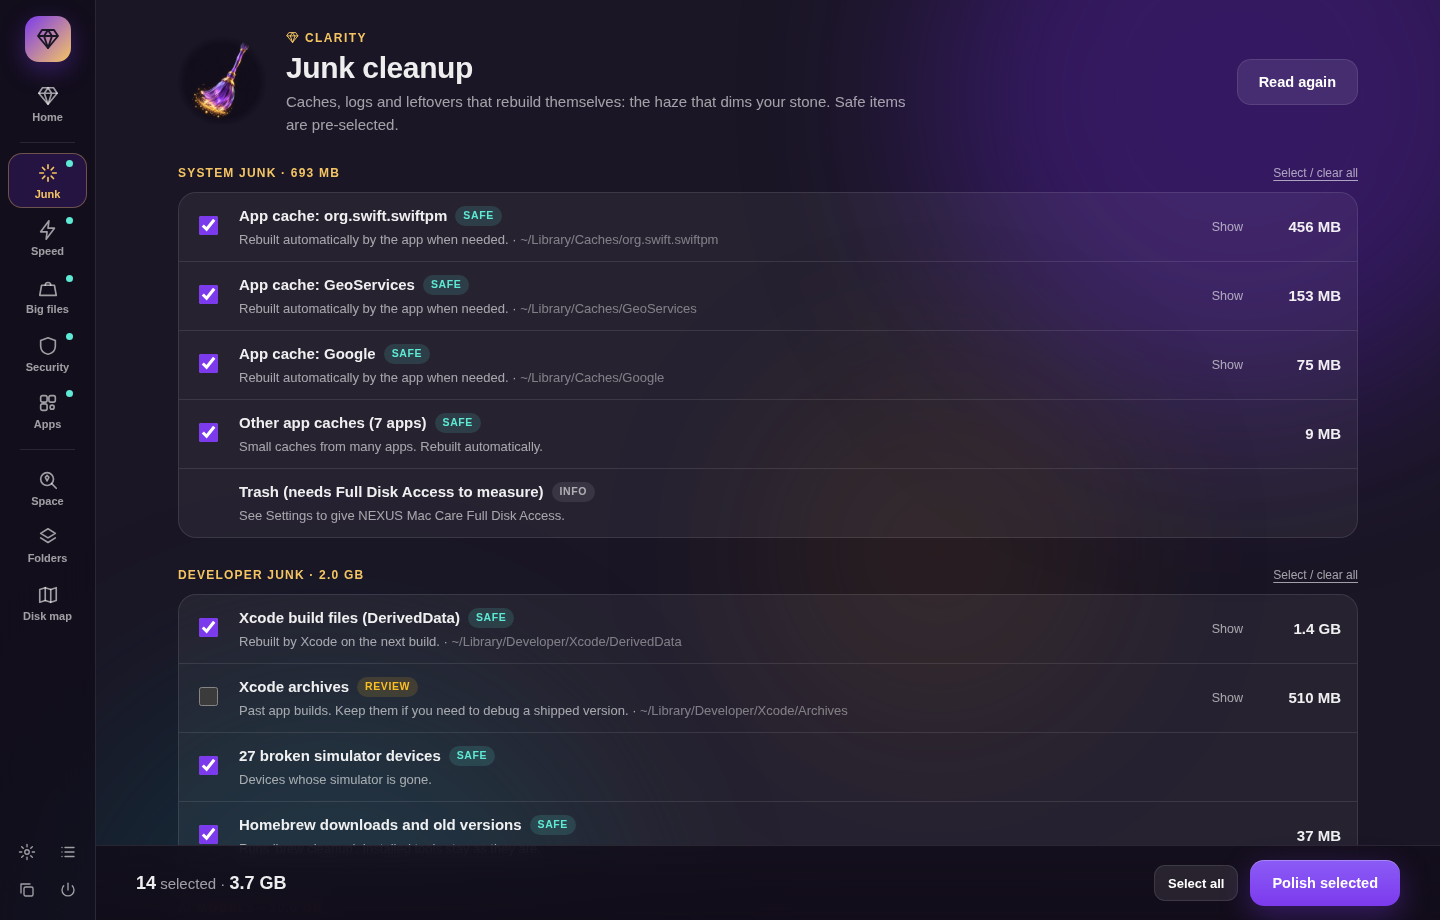Open the Space analyzer
1440x920 pixels.
(x=47, y=488)
